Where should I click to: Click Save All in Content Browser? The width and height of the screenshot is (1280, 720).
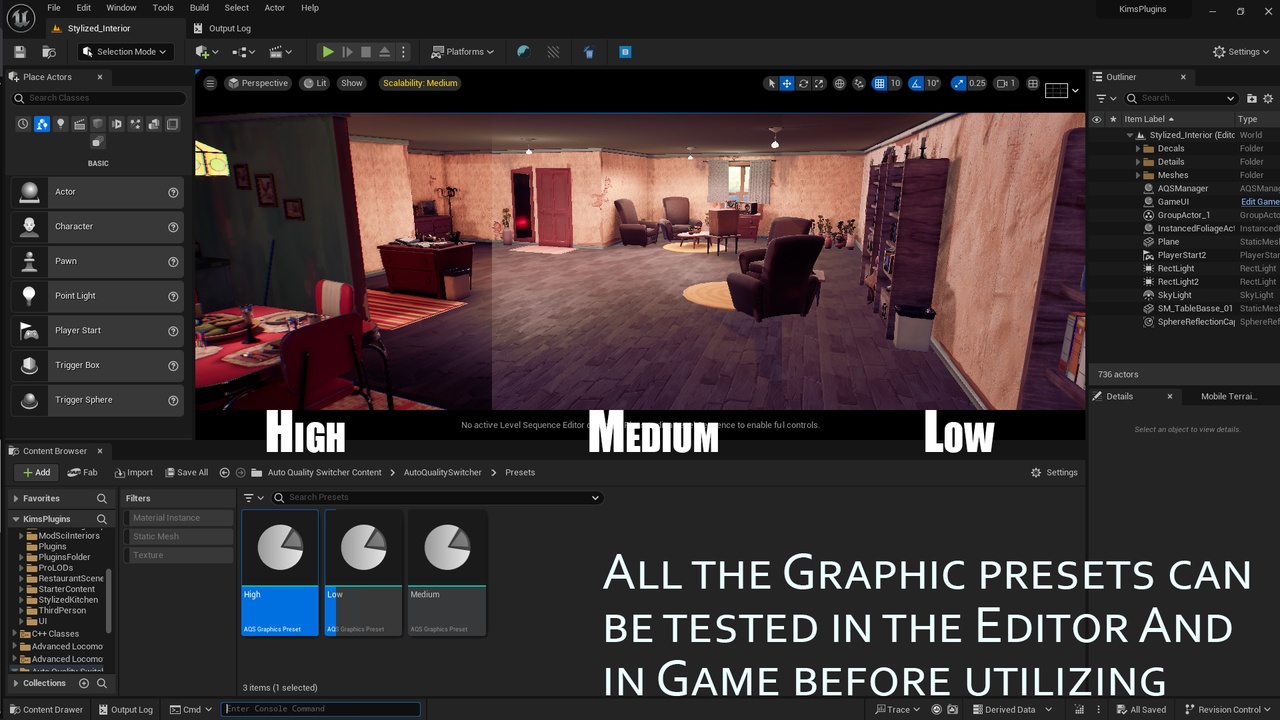coord(186,472)
